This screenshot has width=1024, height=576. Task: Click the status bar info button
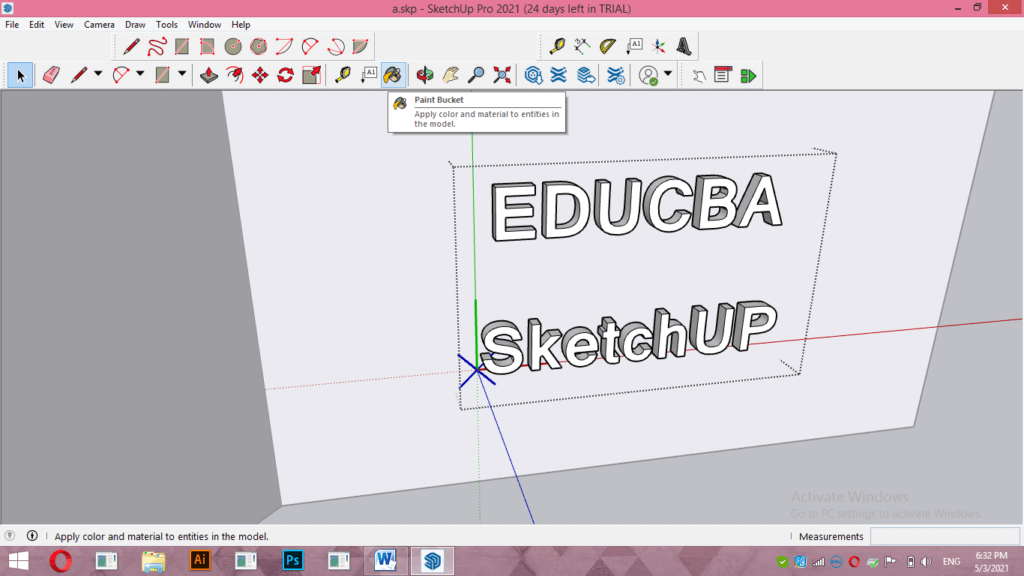click(31, 536)
